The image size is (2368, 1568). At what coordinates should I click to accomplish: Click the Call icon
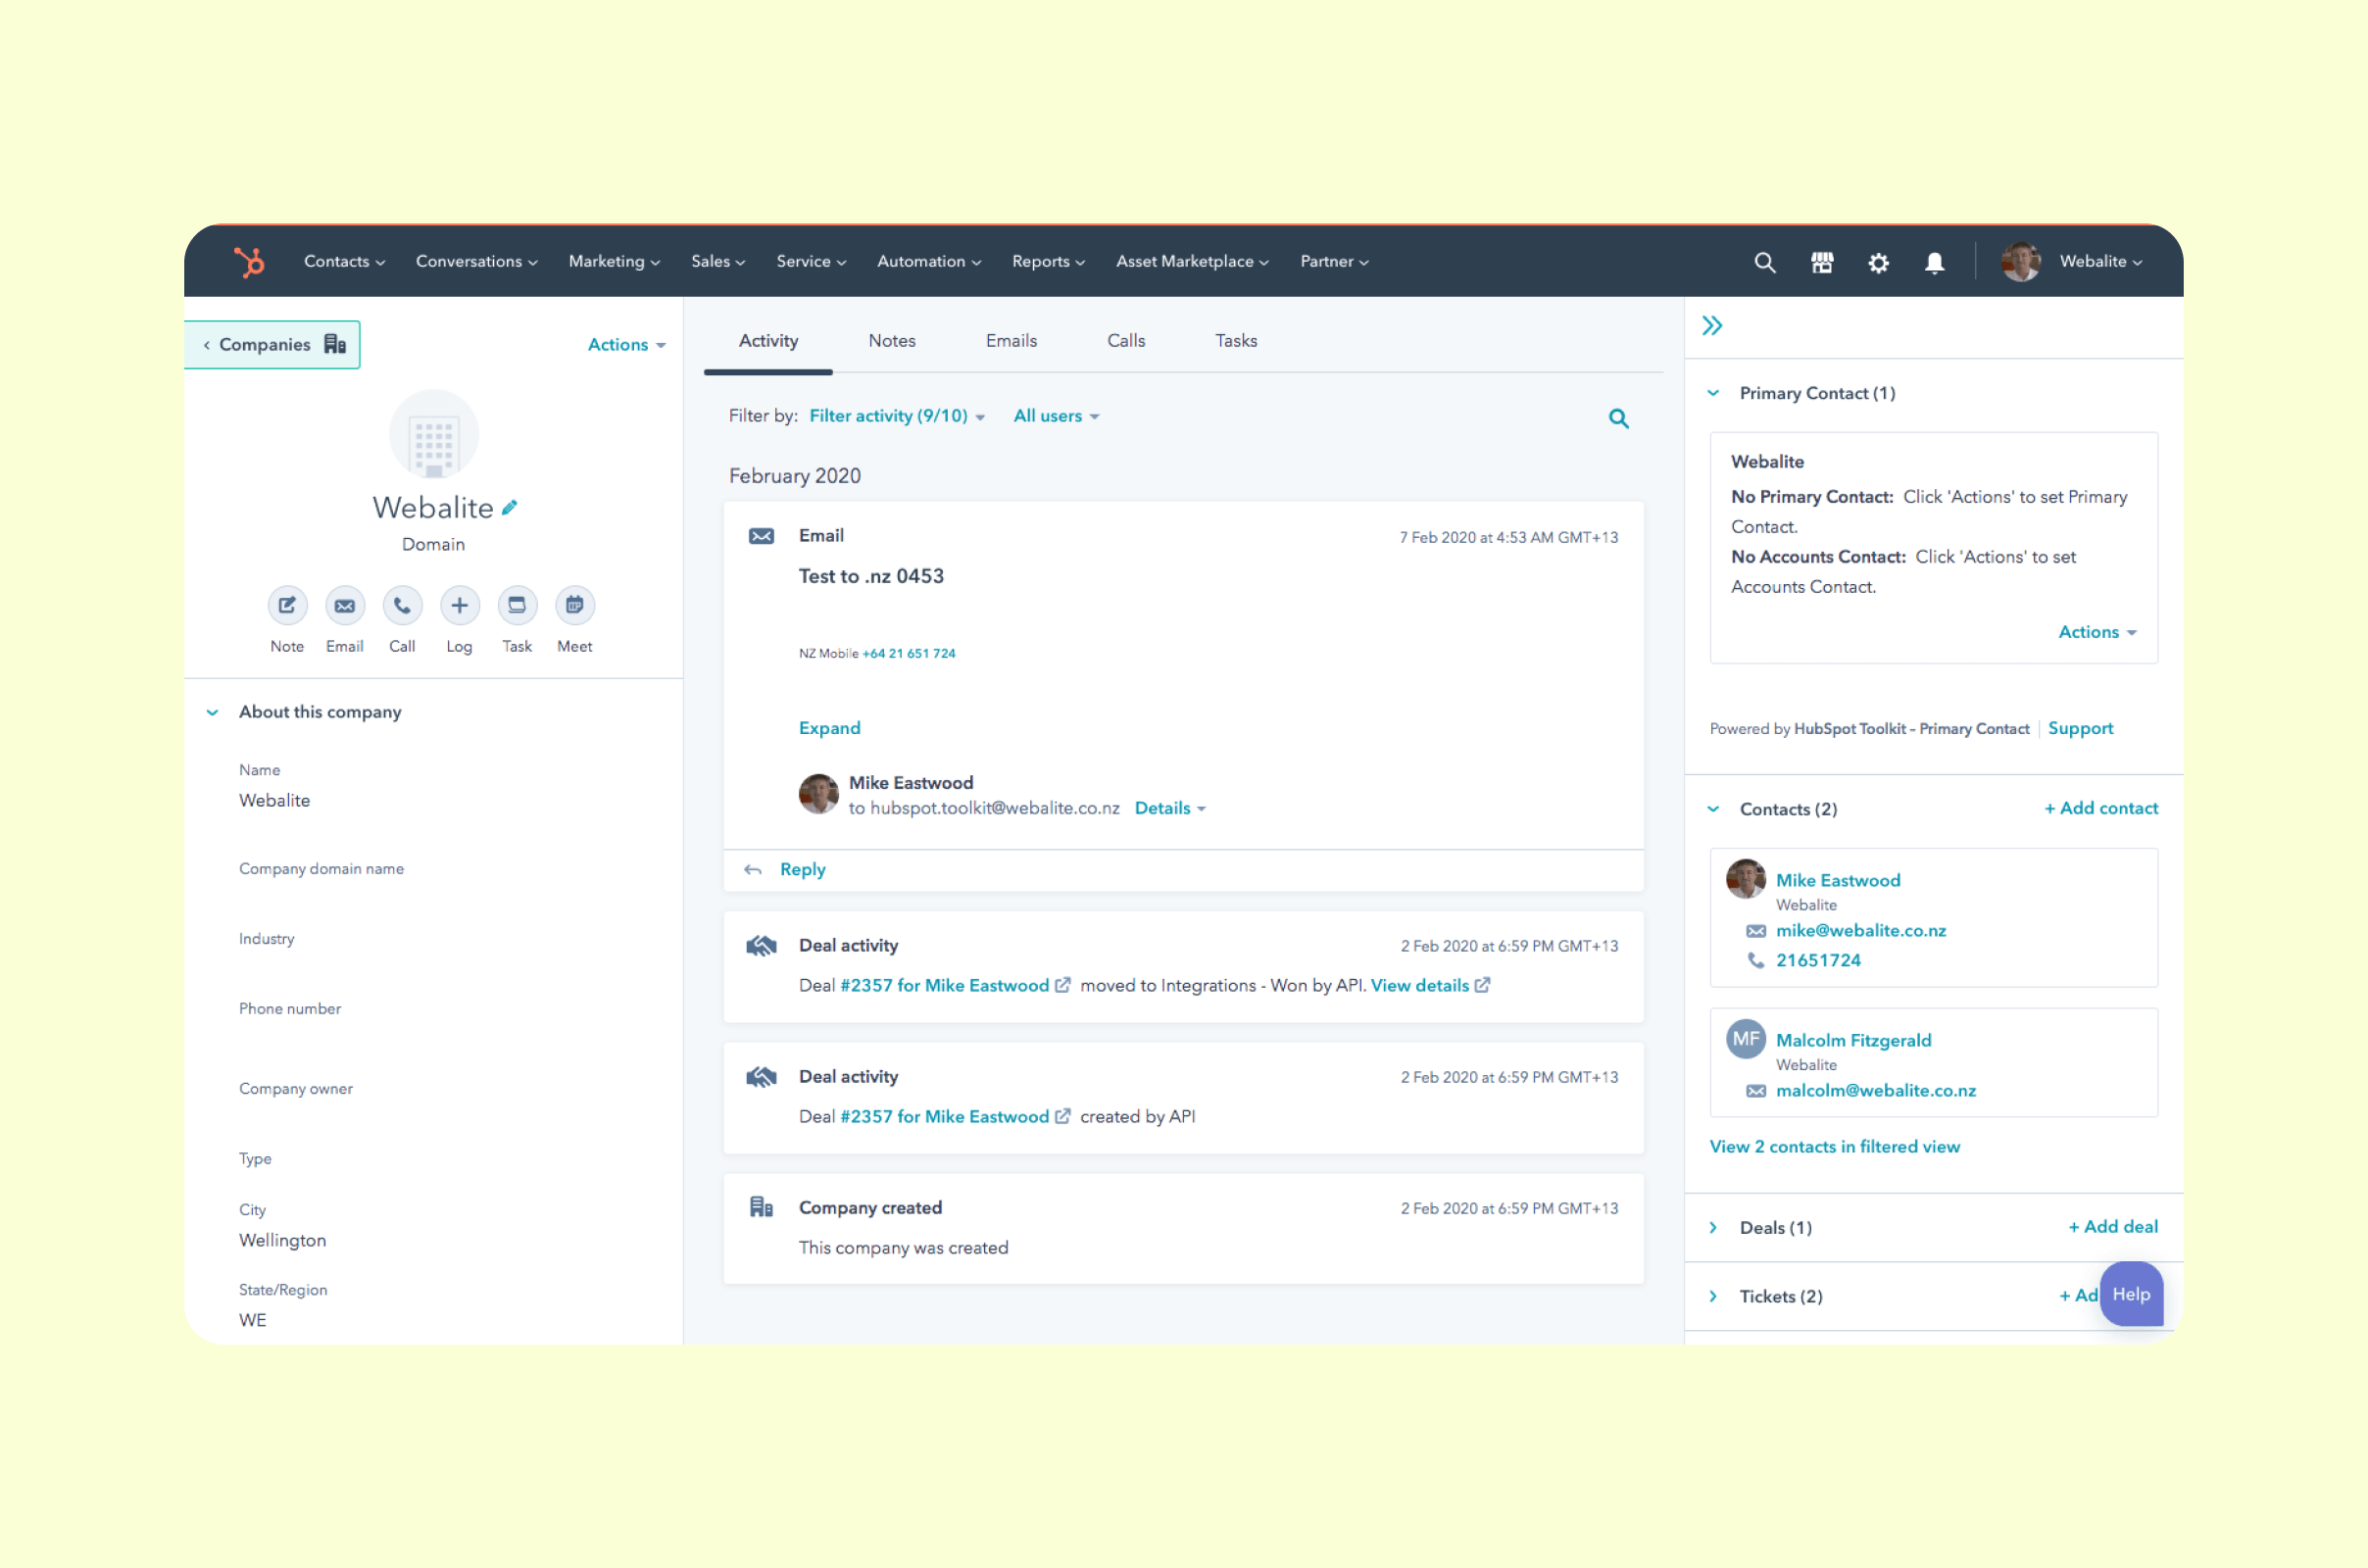(402, 605)
